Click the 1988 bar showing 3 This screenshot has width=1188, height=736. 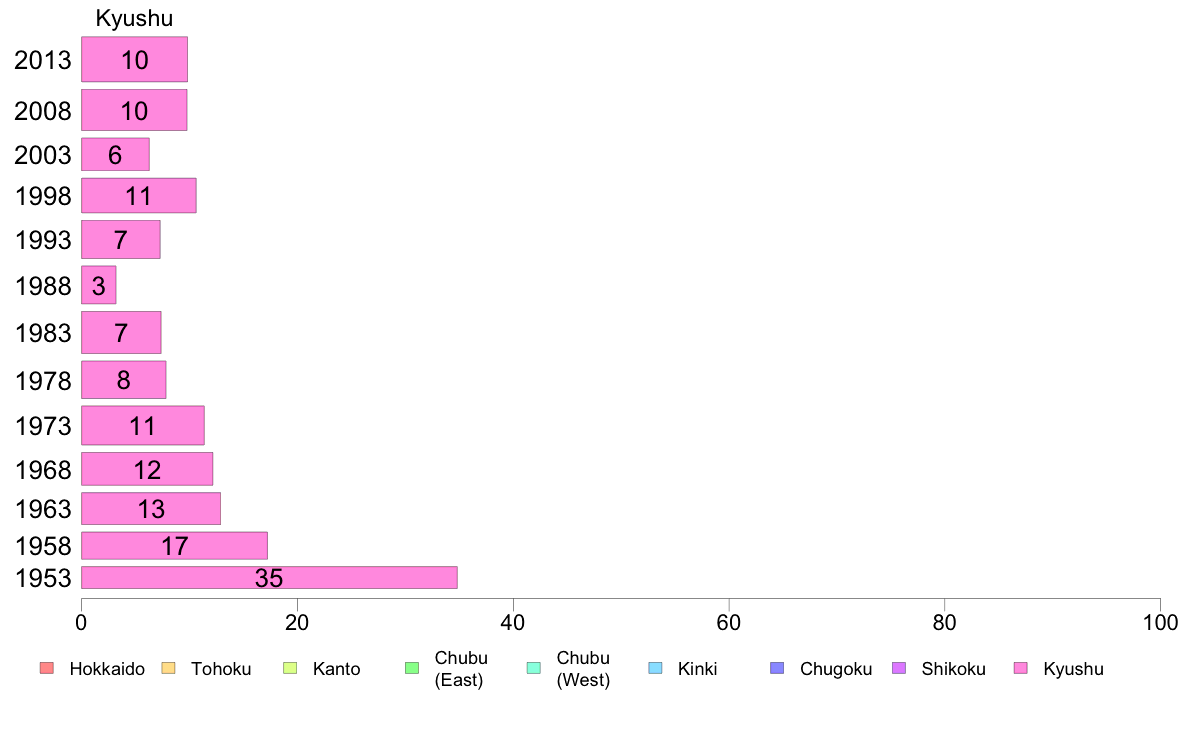[x=98, y=285]
